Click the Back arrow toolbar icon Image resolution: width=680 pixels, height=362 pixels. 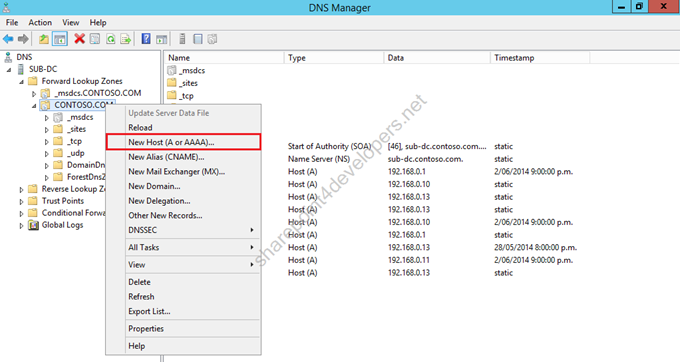point(8,39)
